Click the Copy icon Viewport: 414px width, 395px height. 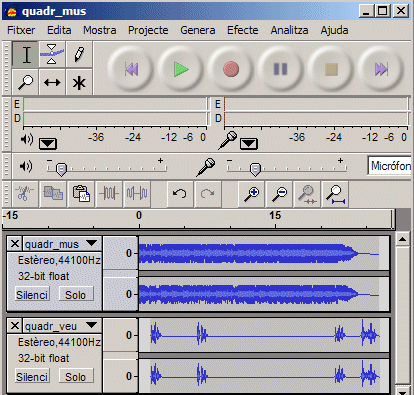click(x=53, y=194)
